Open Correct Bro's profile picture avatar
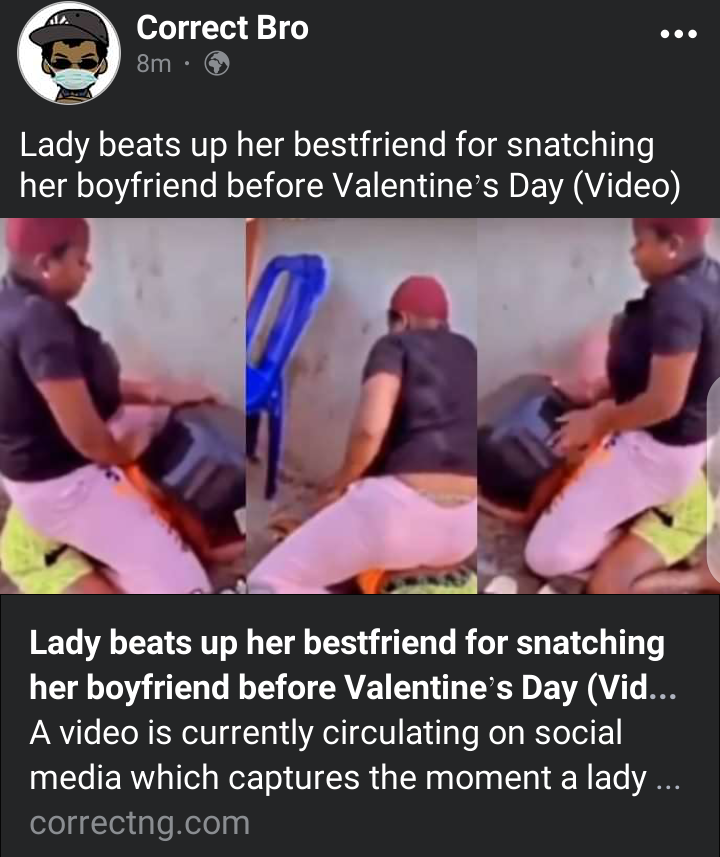This screenshot has height=857, width=720. click(x=69, y=52)
